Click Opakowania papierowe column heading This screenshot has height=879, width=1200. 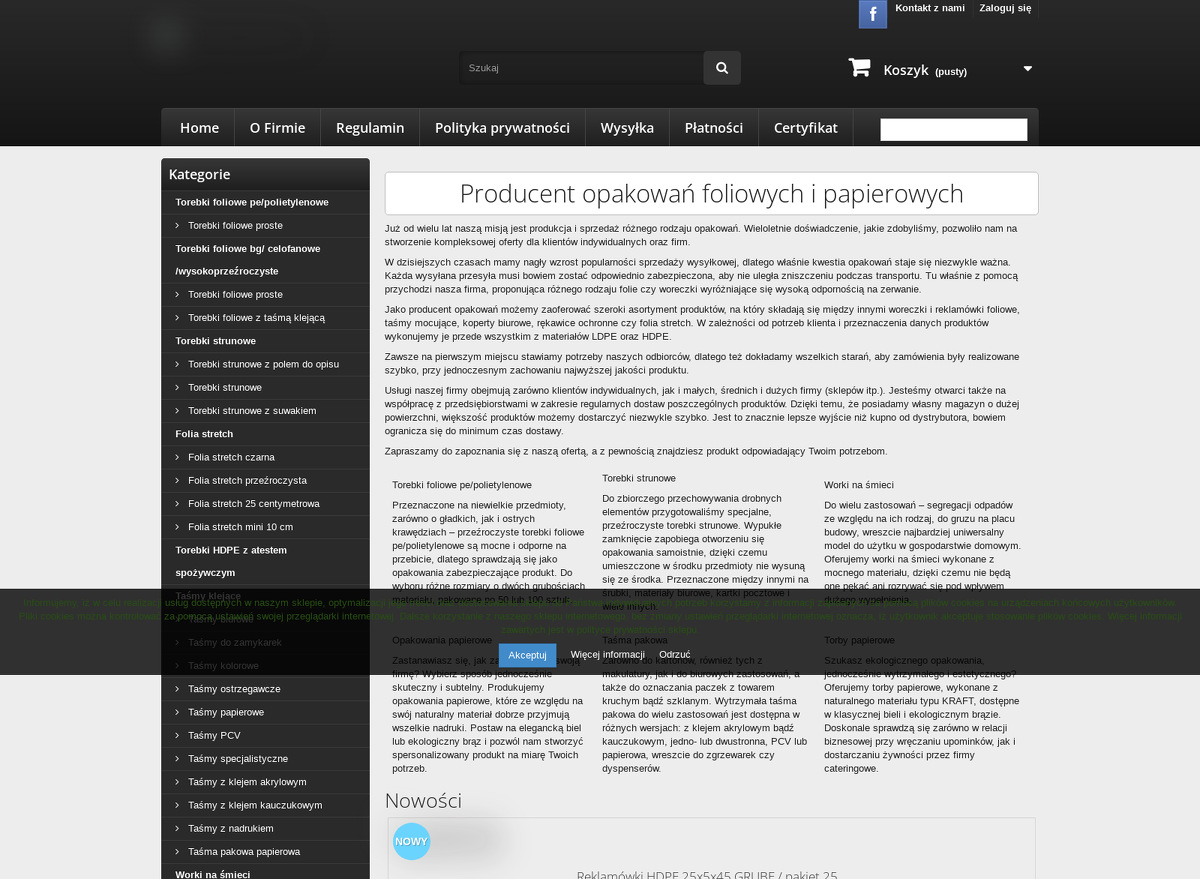pyautogui.click(x=442, y=639)
